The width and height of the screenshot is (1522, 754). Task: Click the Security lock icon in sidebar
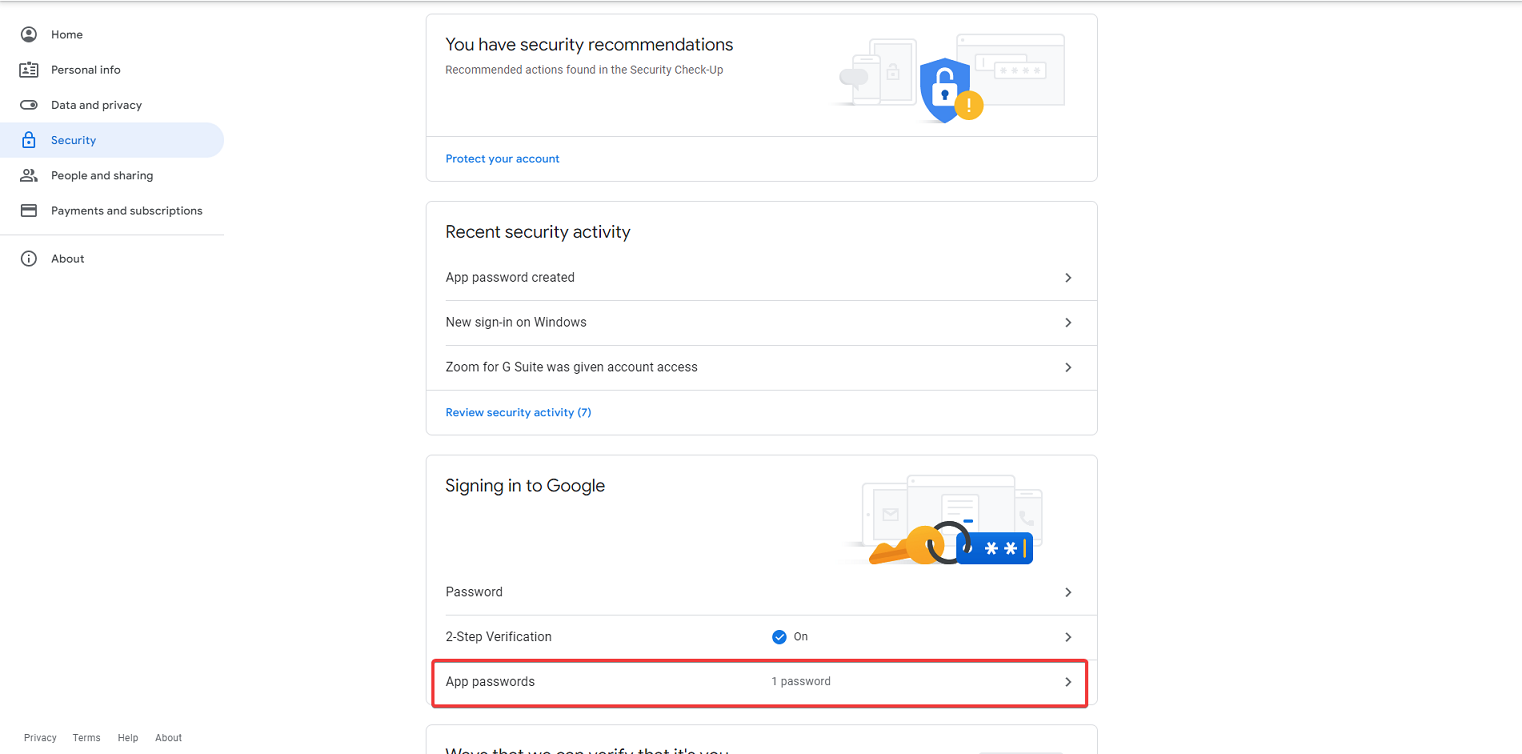coord(29,140)
